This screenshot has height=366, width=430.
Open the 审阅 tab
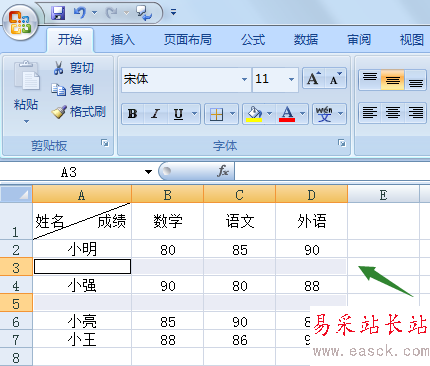[359, 40]
